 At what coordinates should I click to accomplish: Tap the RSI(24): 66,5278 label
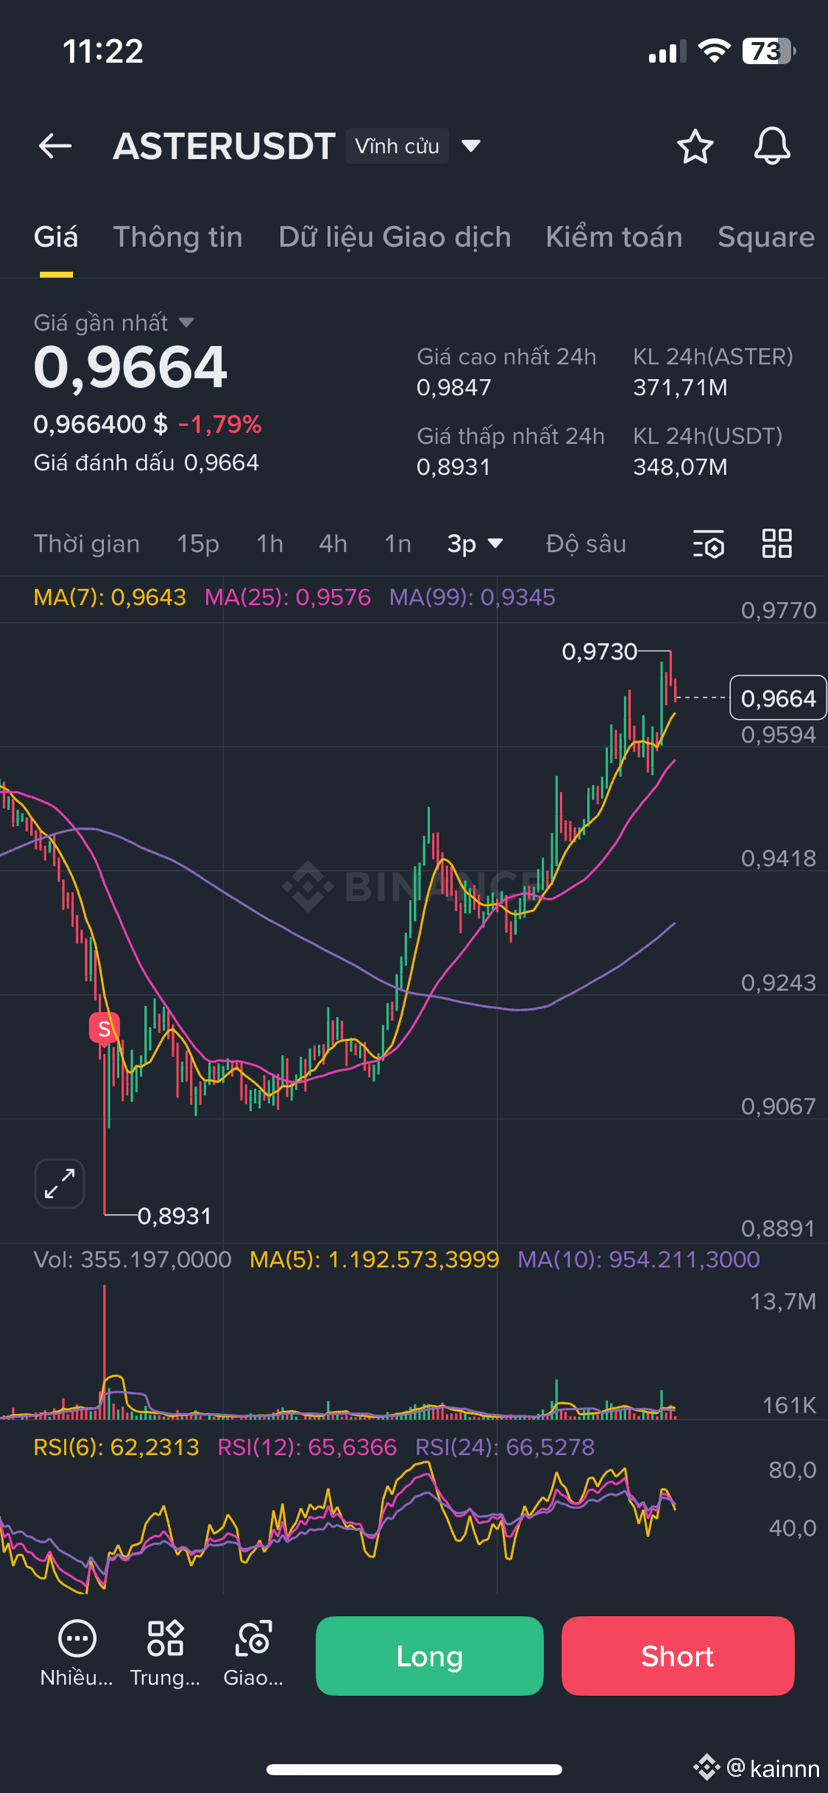pos(505,1447)
